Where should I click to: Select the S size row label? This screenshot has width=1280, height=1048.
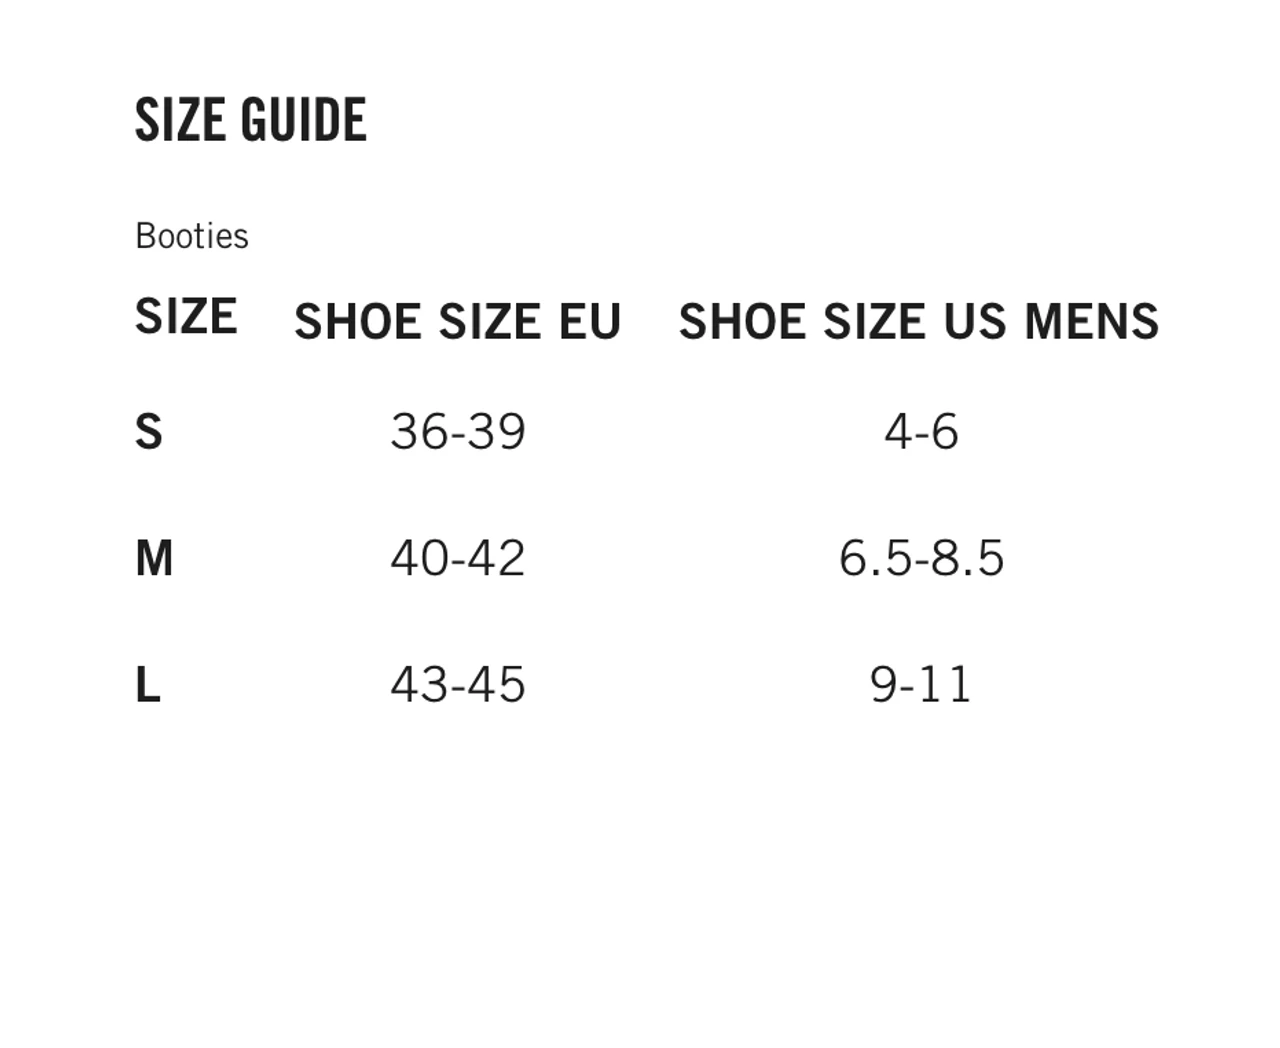click(x=149, y=432)
